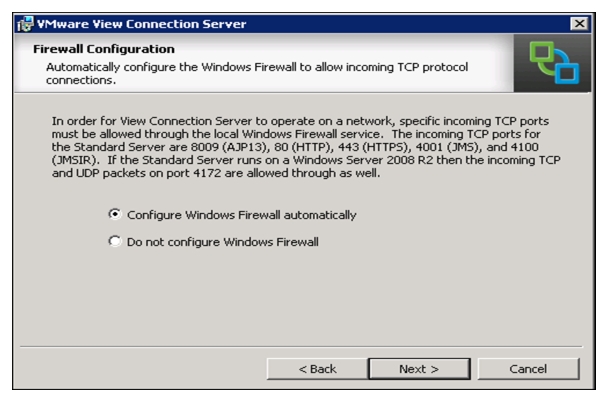
Task: Click the horizontal separator line above the buttons
Action: pyautogui.click(x=301, y=346)
